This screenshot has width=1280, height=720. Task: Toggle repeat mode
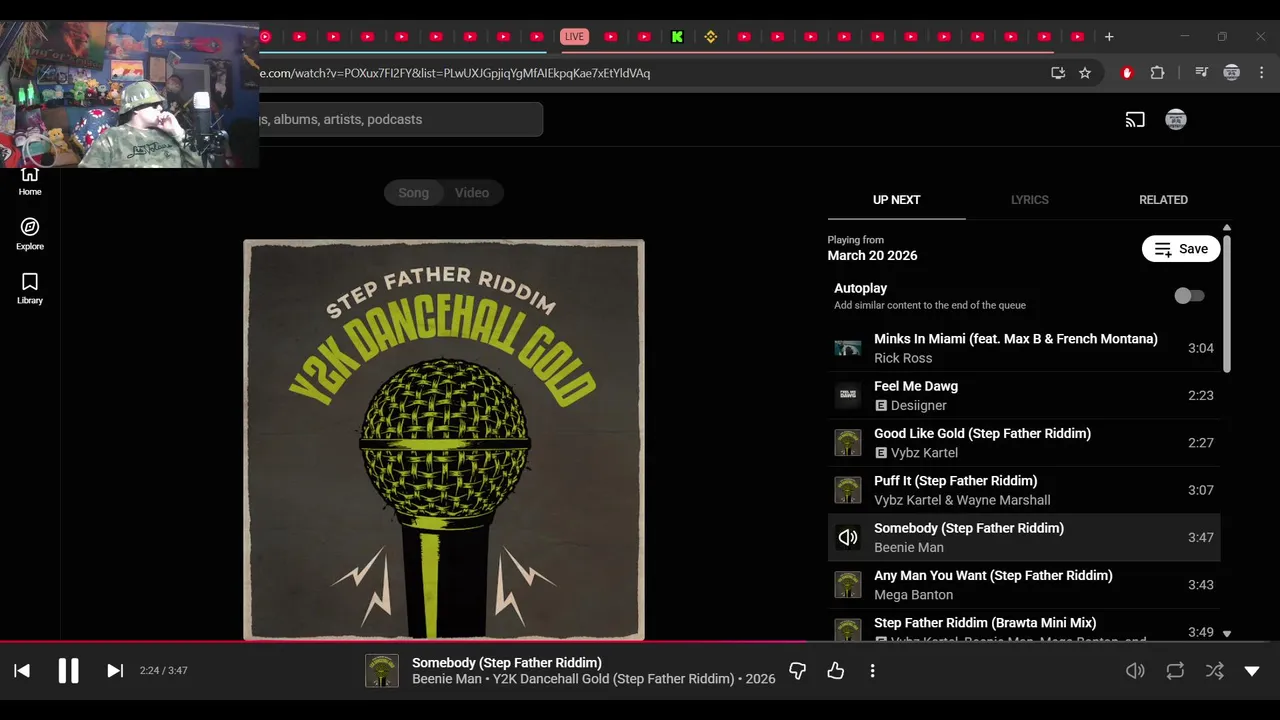(x=1175, y=671)
